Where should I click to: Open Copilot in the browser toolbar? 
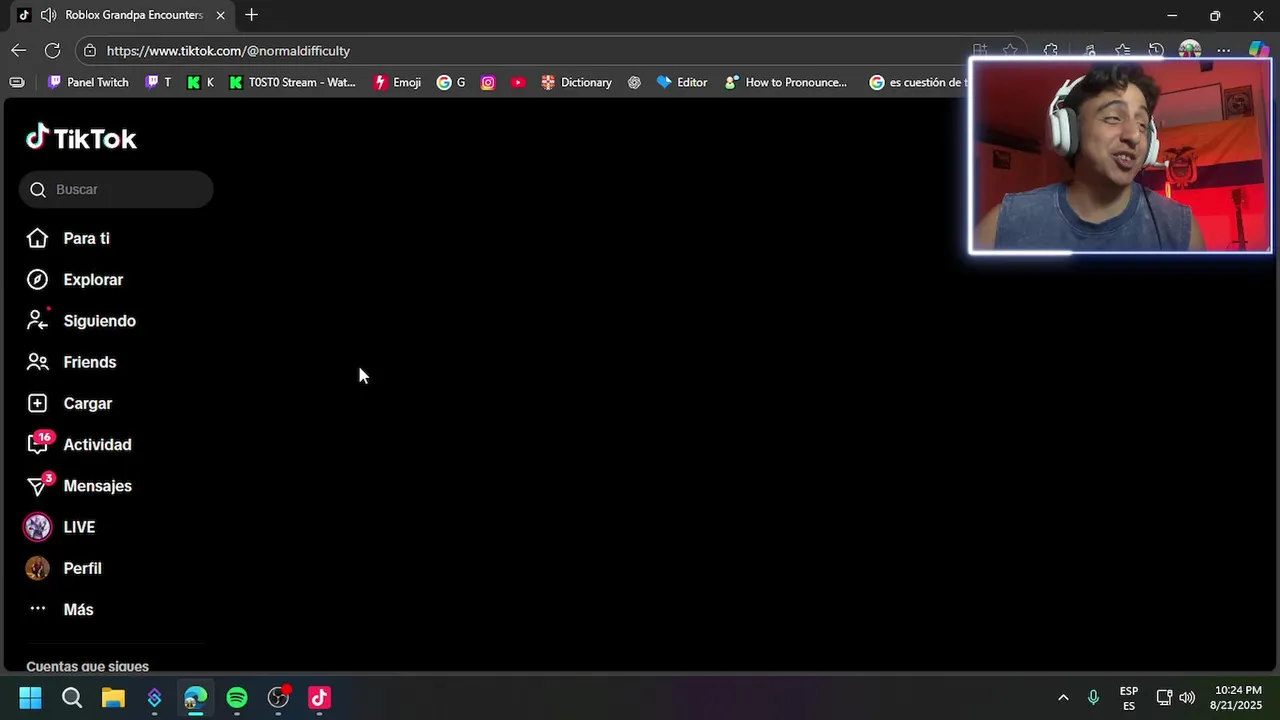click(x=1259, y=50)
